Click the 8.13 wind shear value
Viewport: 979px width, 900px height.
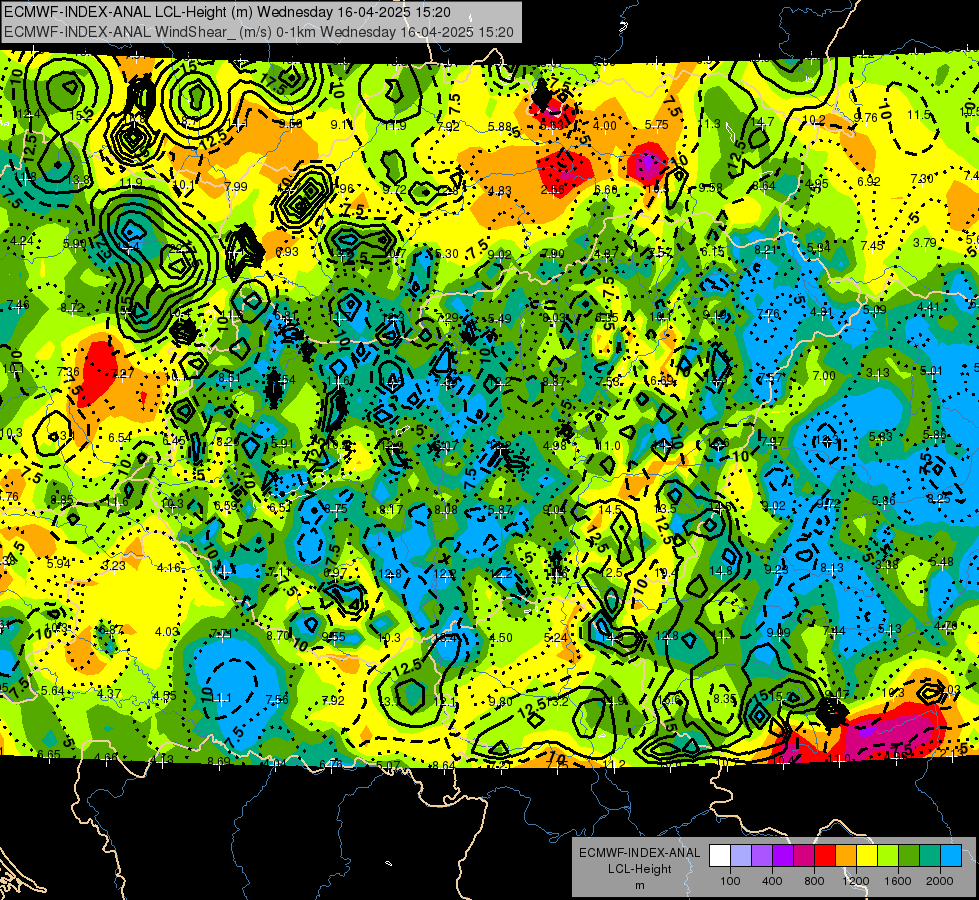pos(832,567)
